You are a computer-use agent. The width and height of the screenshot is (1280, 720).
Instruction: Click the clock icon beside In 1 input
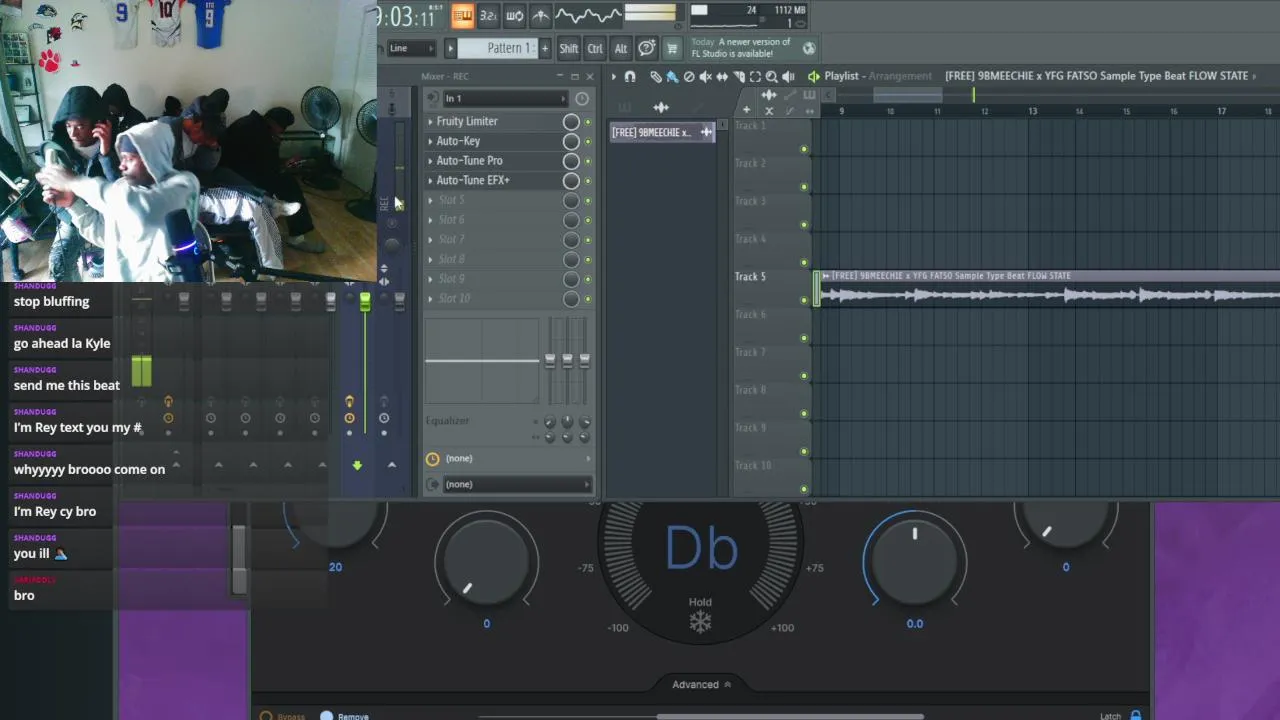(x=582, y=98)
